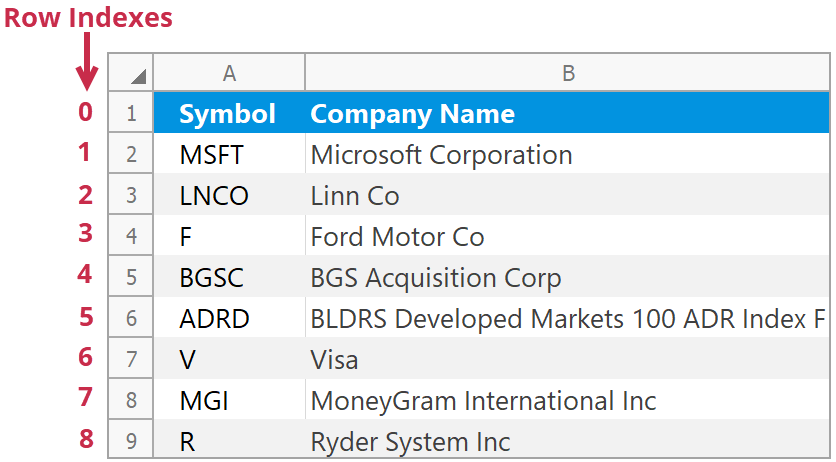Select column A header

point(229,73)
